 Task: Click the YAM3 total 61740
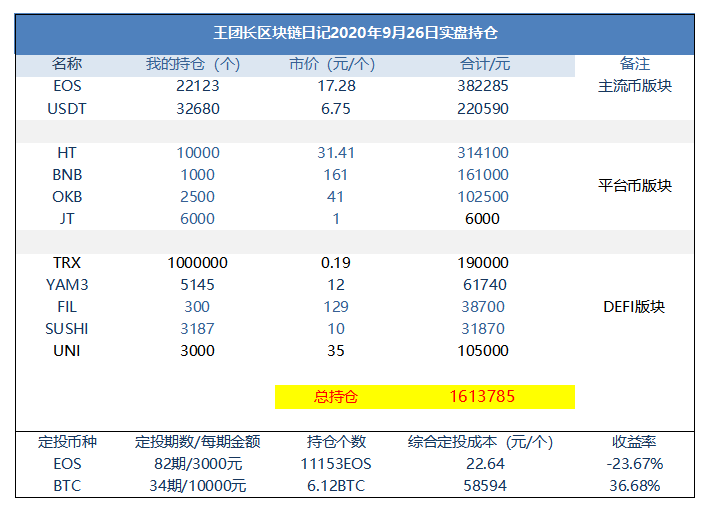pos(485,285)
